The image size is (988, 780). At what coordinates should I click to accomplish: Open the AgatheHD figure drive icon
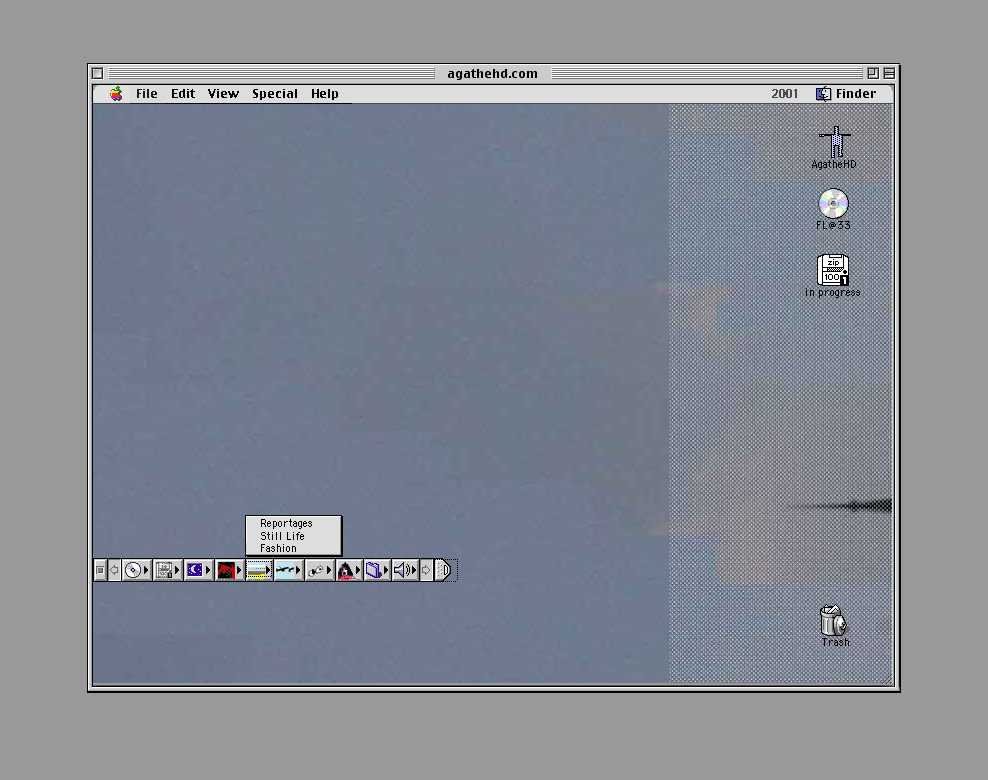coord(835,142)
